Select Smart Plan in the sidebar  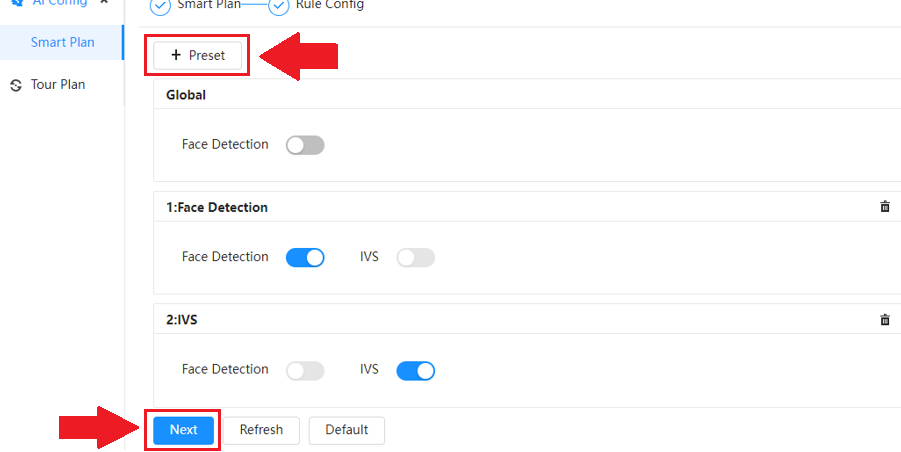pos(62,43)
